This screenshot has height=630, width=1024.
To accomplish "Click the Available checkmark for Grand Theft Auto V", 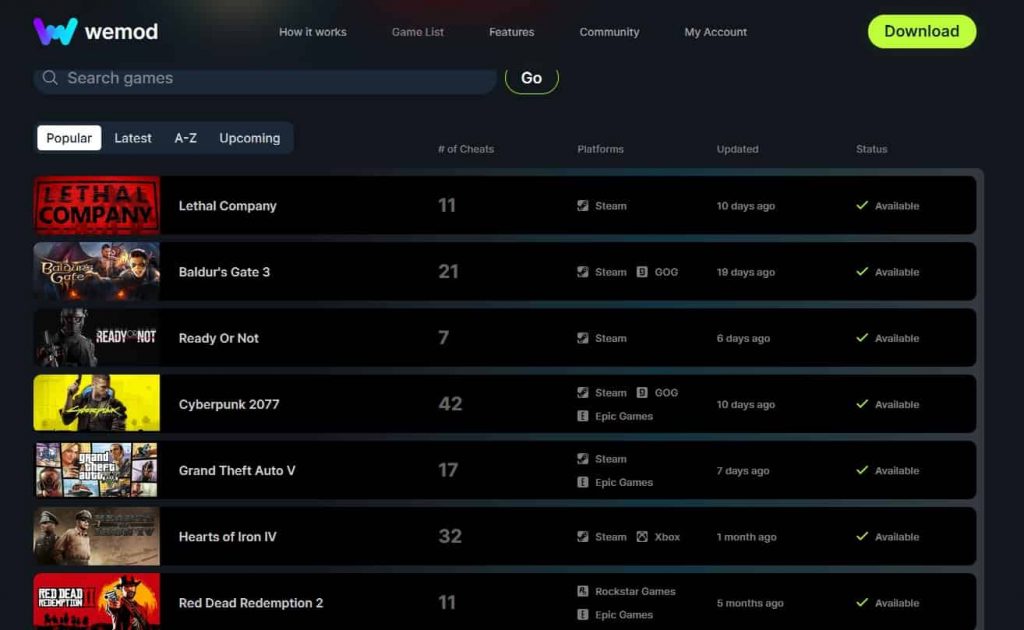I will click(862, 470).
